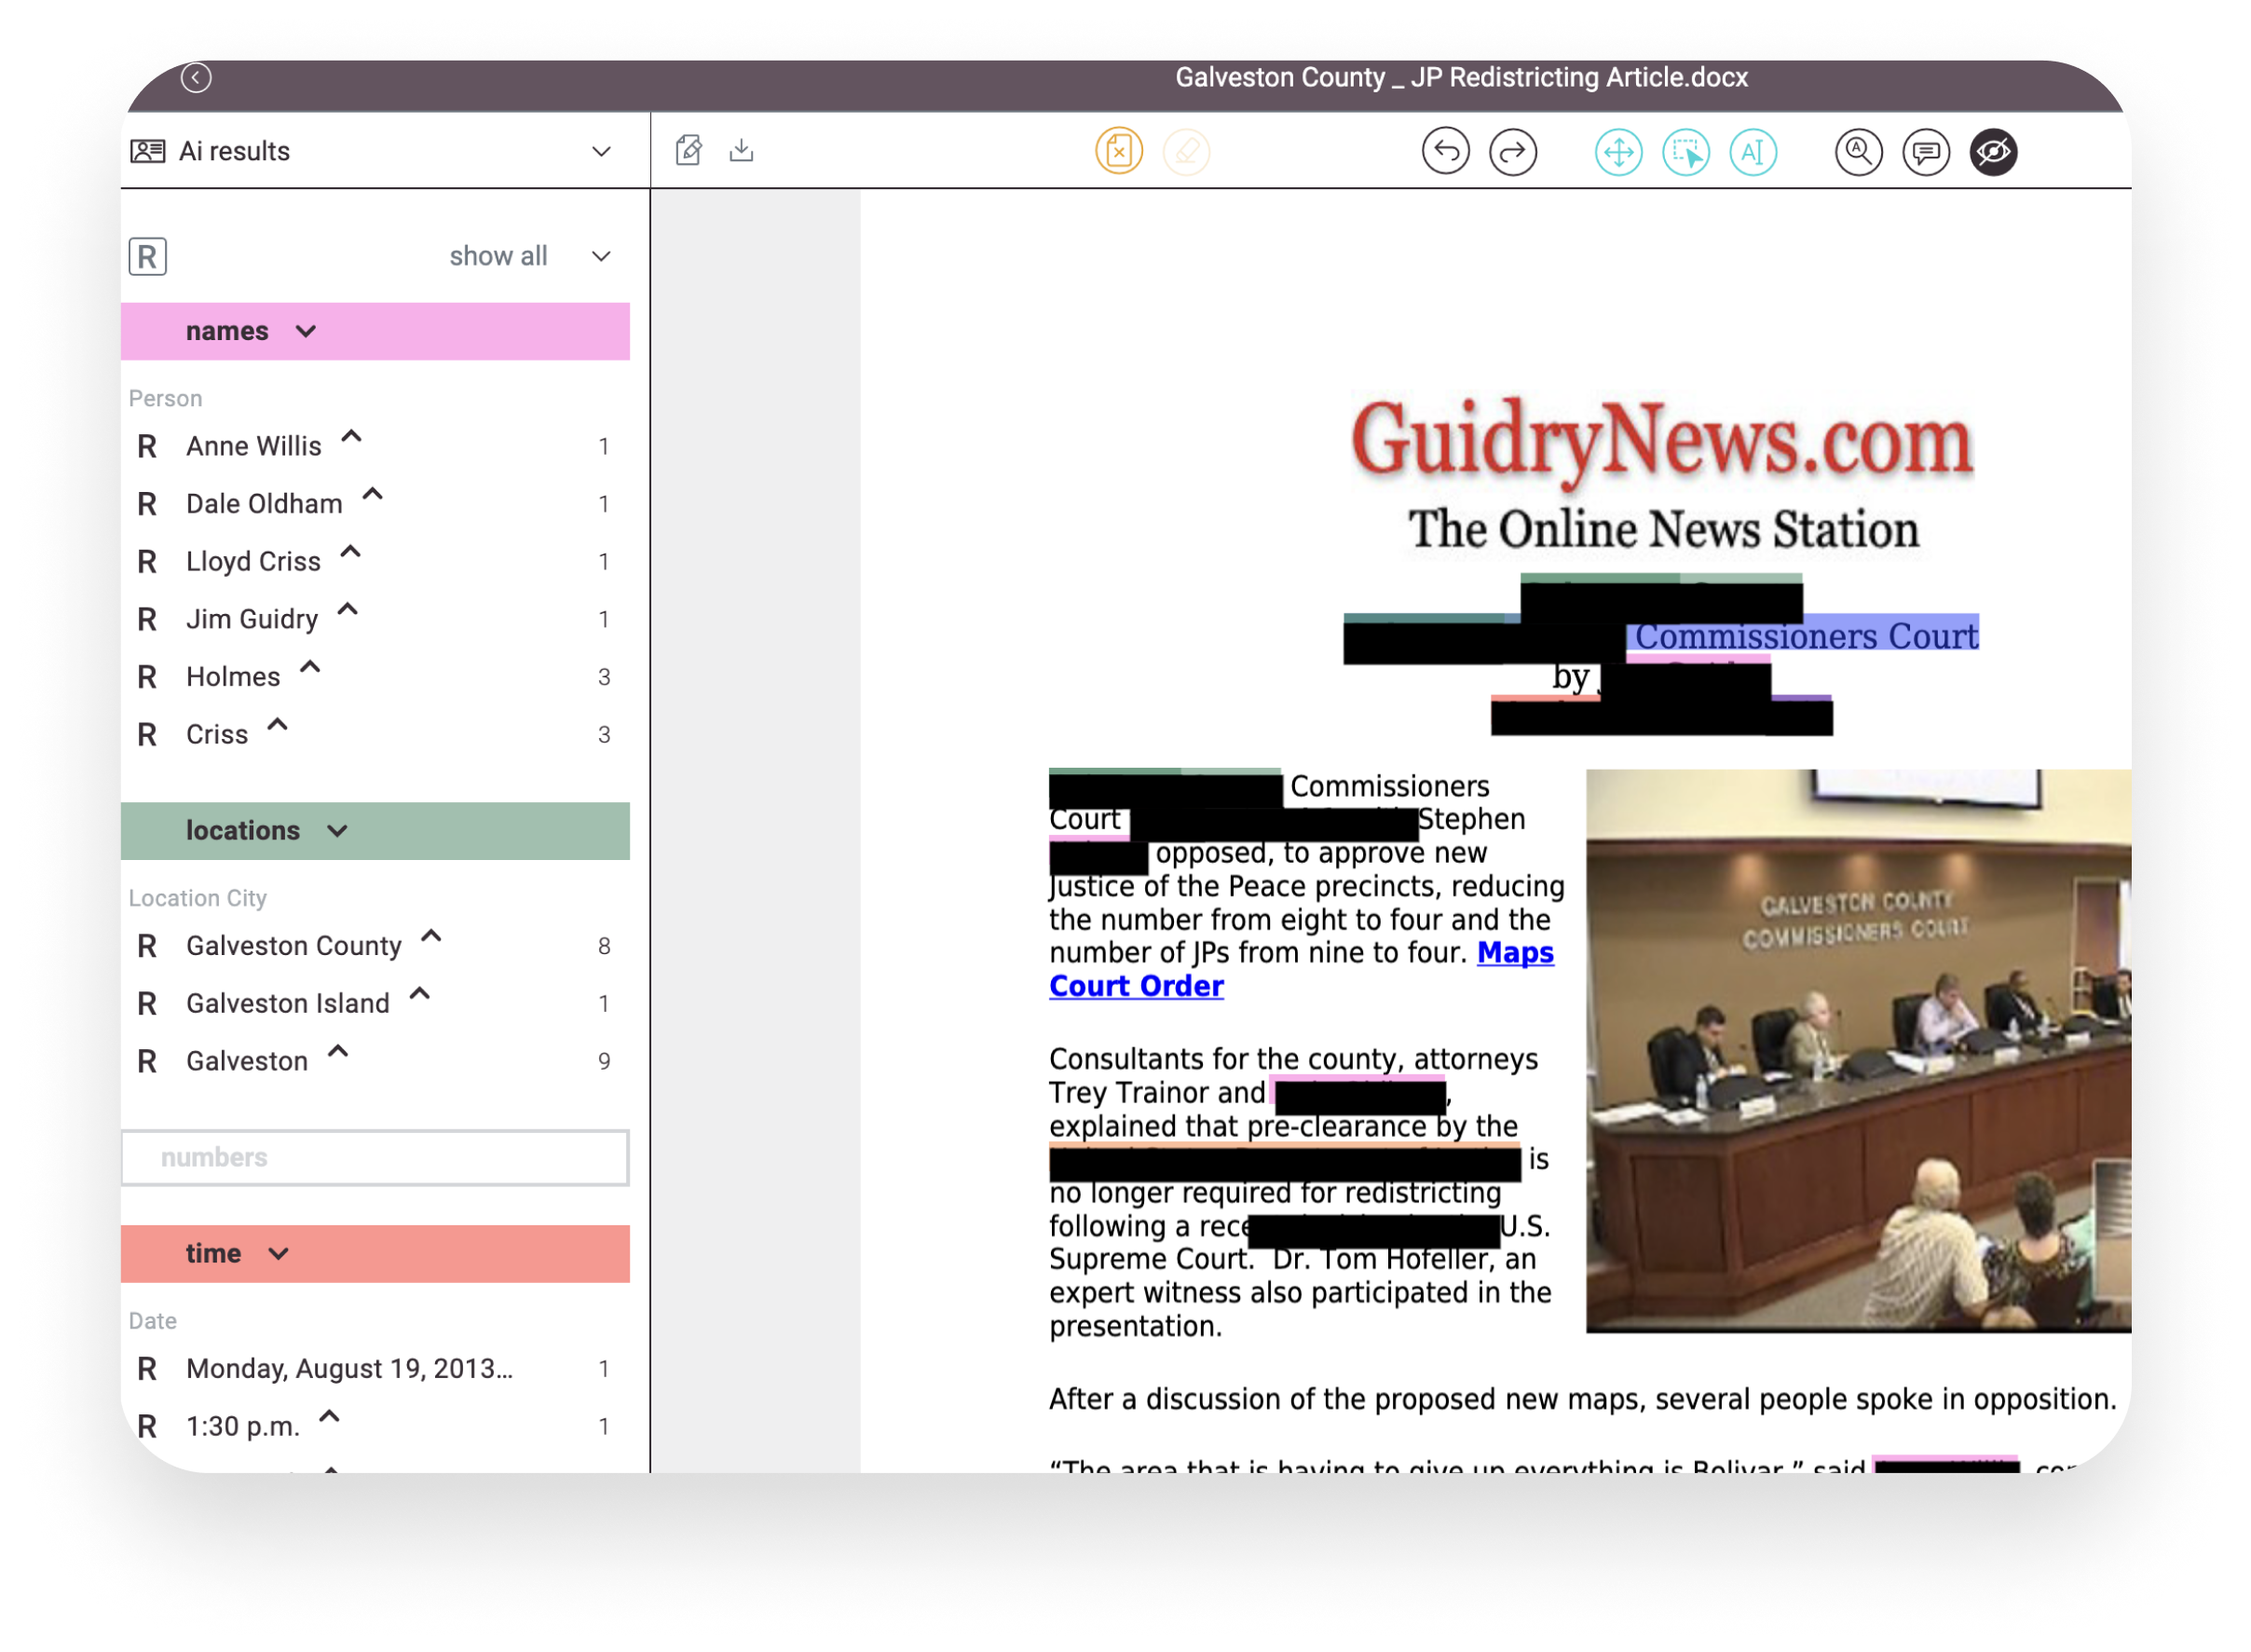The width and height of the screenshot is (2251, 1652).
Task: Select the move/pan tool
Action: [1618, 152]
